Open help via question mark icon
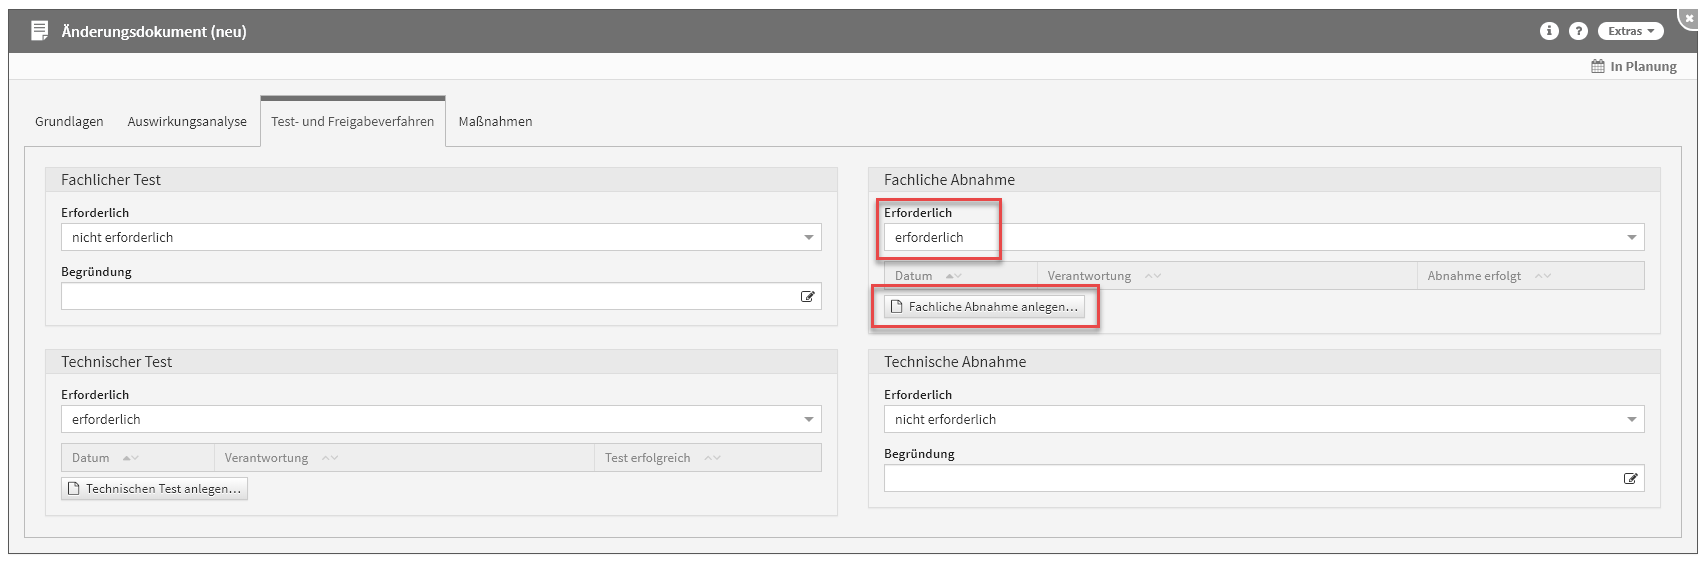This screenshot has width=1707, height=562. click(1578, 31)
